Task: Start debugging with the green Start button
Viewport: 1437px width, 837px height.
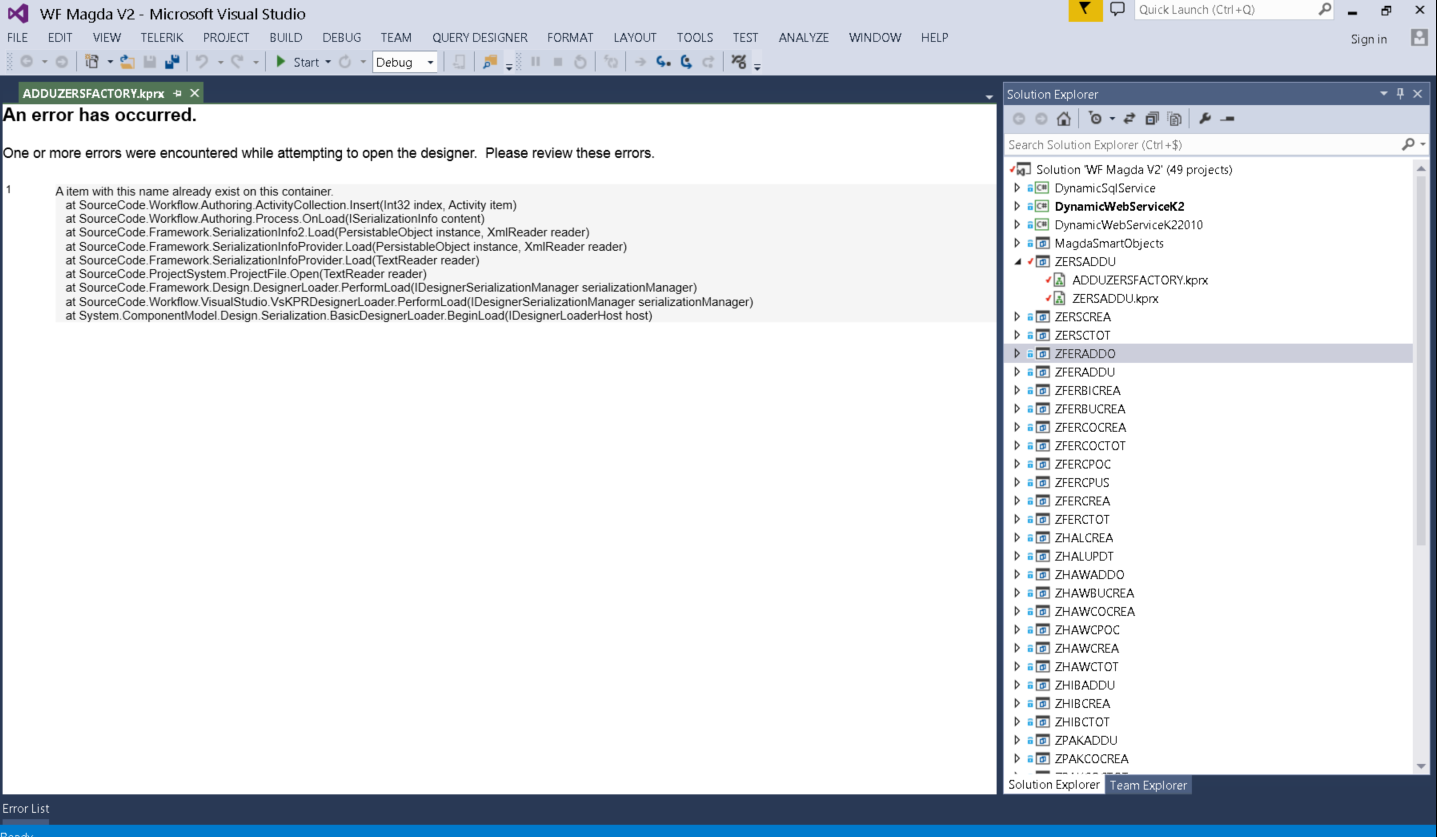Action: pyautogui.click(x=297, y=62)
